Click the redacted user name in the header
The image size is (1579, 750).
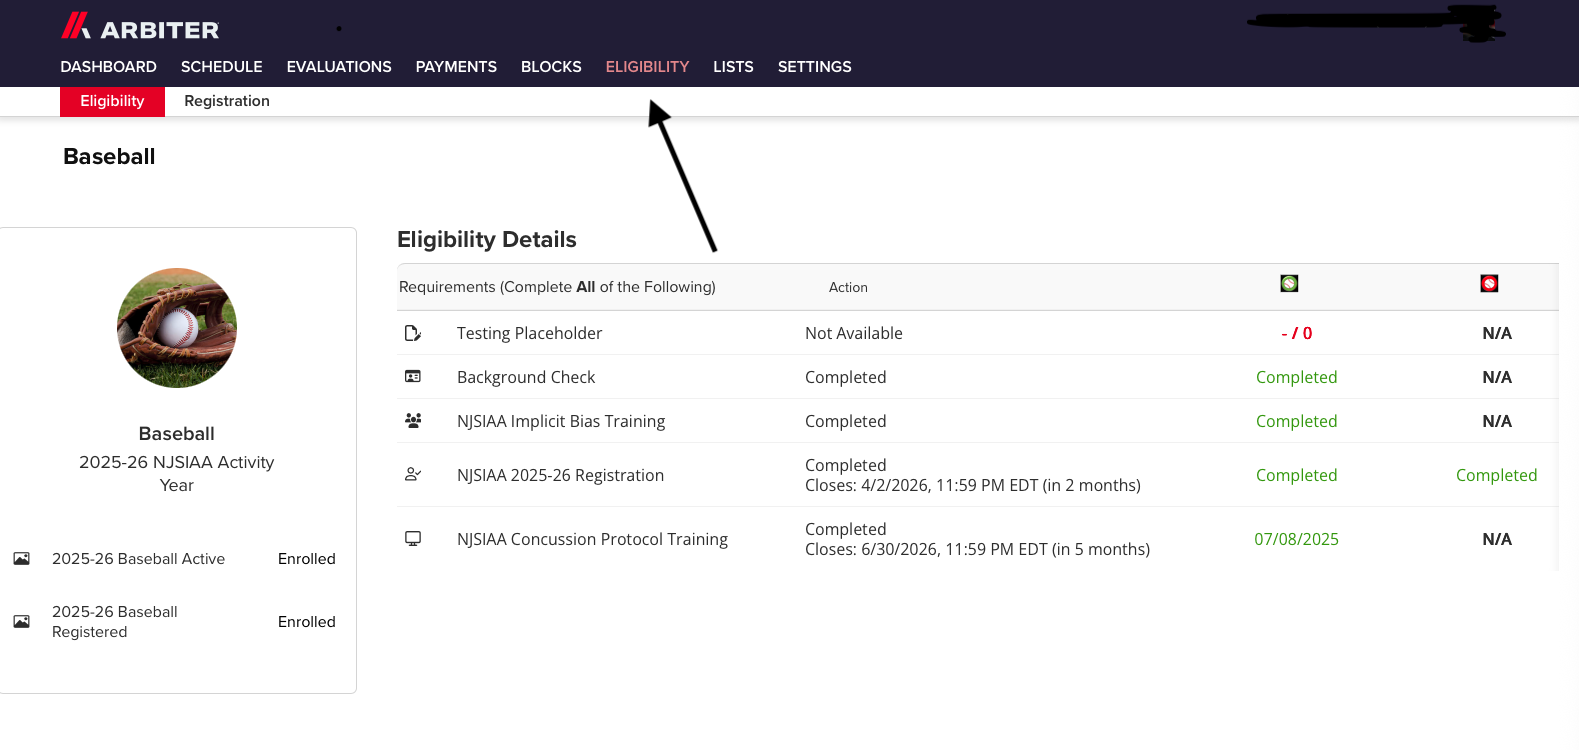(x=1377, y=22)
